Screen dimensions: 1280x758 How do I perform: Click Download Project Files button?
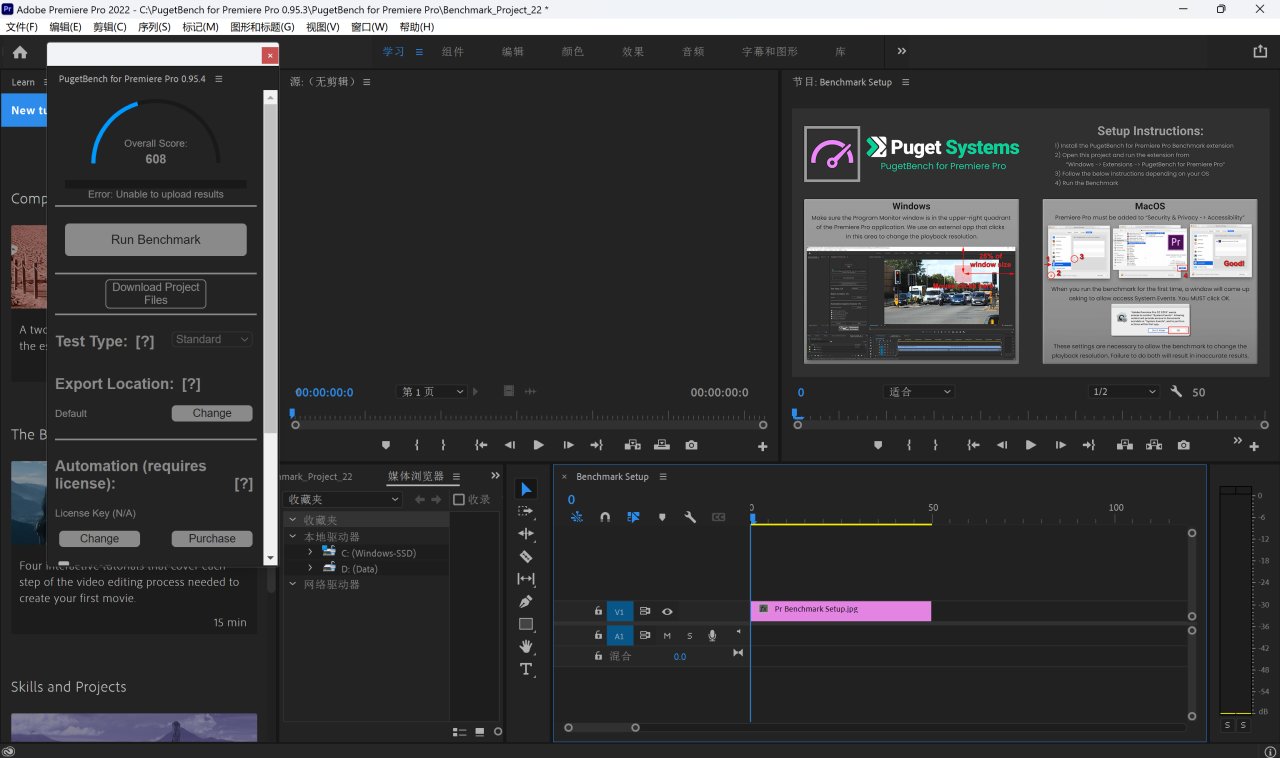(156, 293)
